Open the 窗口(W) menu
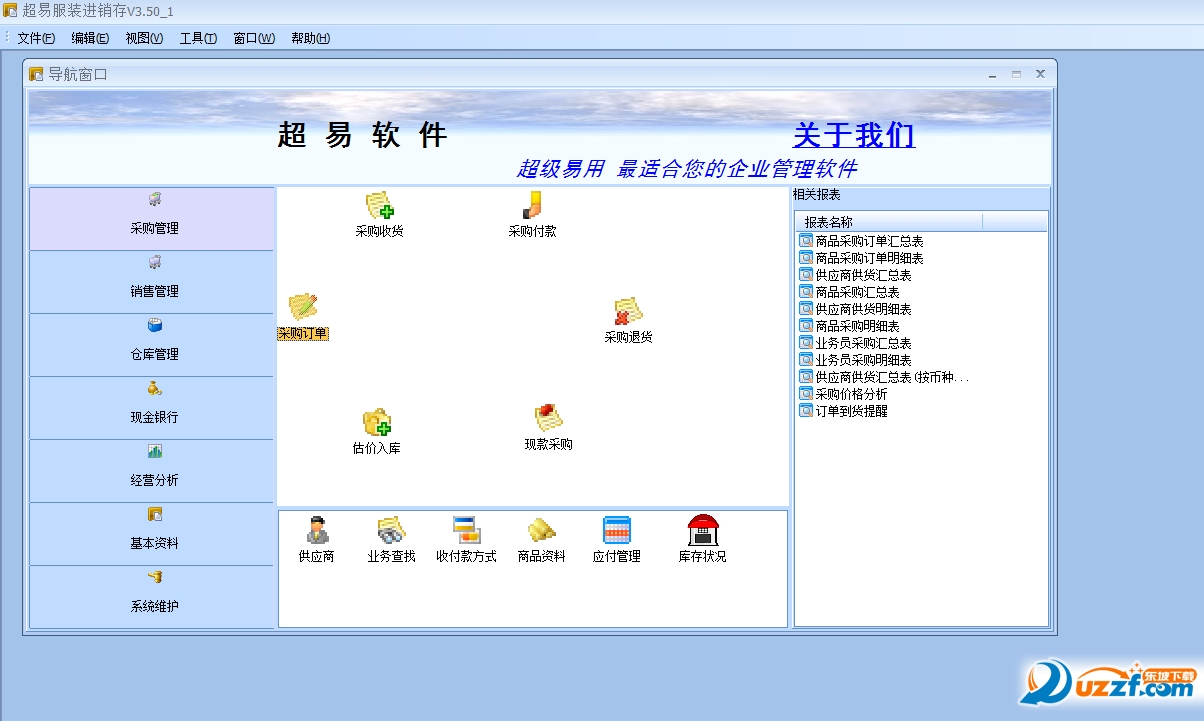 point(254,38)
